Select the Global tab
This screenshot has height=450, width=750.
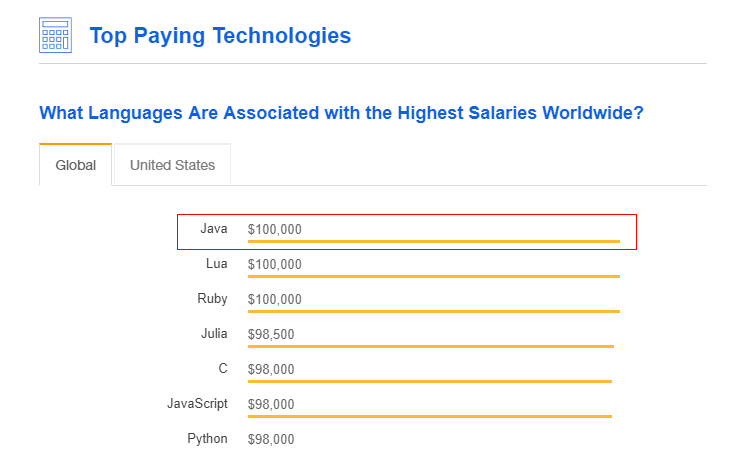[76, 165]
